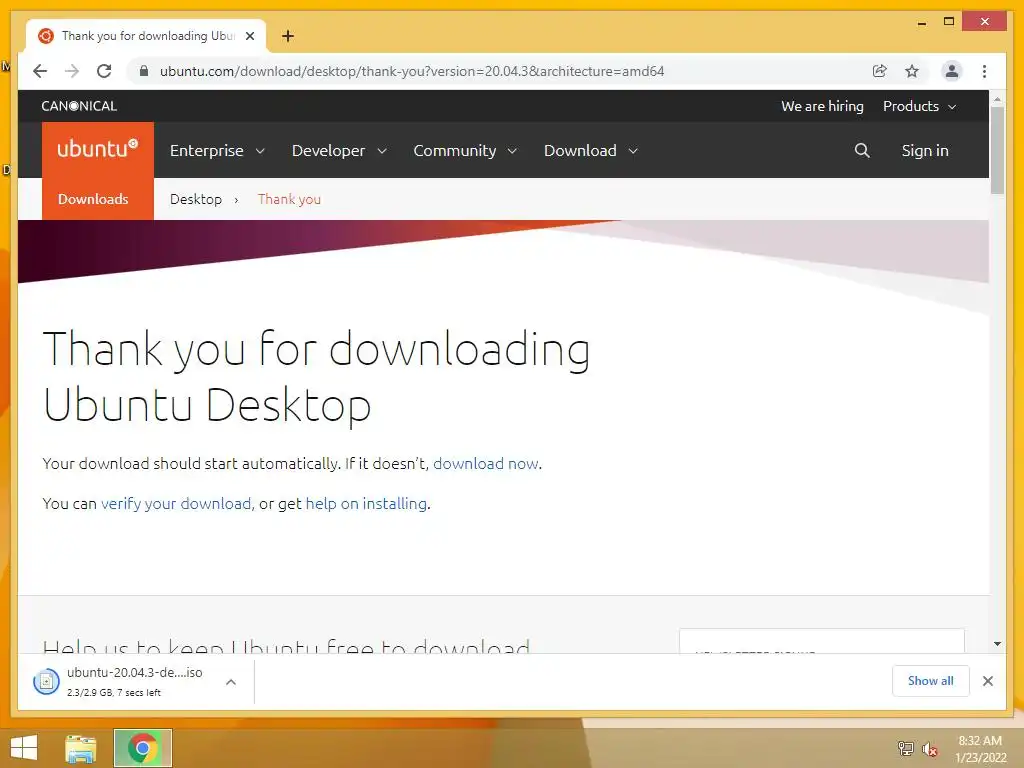The image size is (1024, 768).
Task: Go to the Desktop breadcrumb
Action: pyautogui.click(x=196, y=199)
